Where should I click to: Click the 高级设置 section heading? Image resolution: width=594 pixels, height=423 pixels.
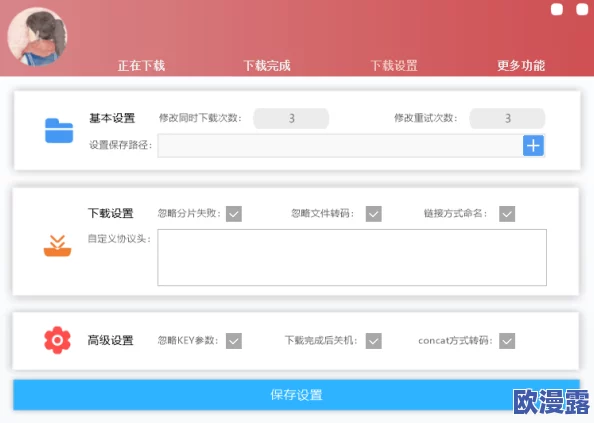[111, 340]
